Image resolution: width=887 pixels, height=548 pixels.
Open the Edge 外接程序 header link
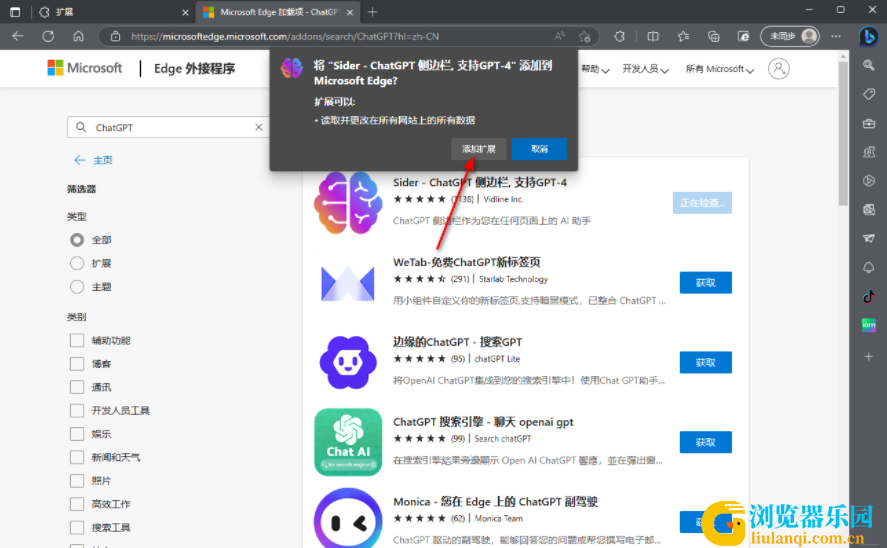(195, 68)
